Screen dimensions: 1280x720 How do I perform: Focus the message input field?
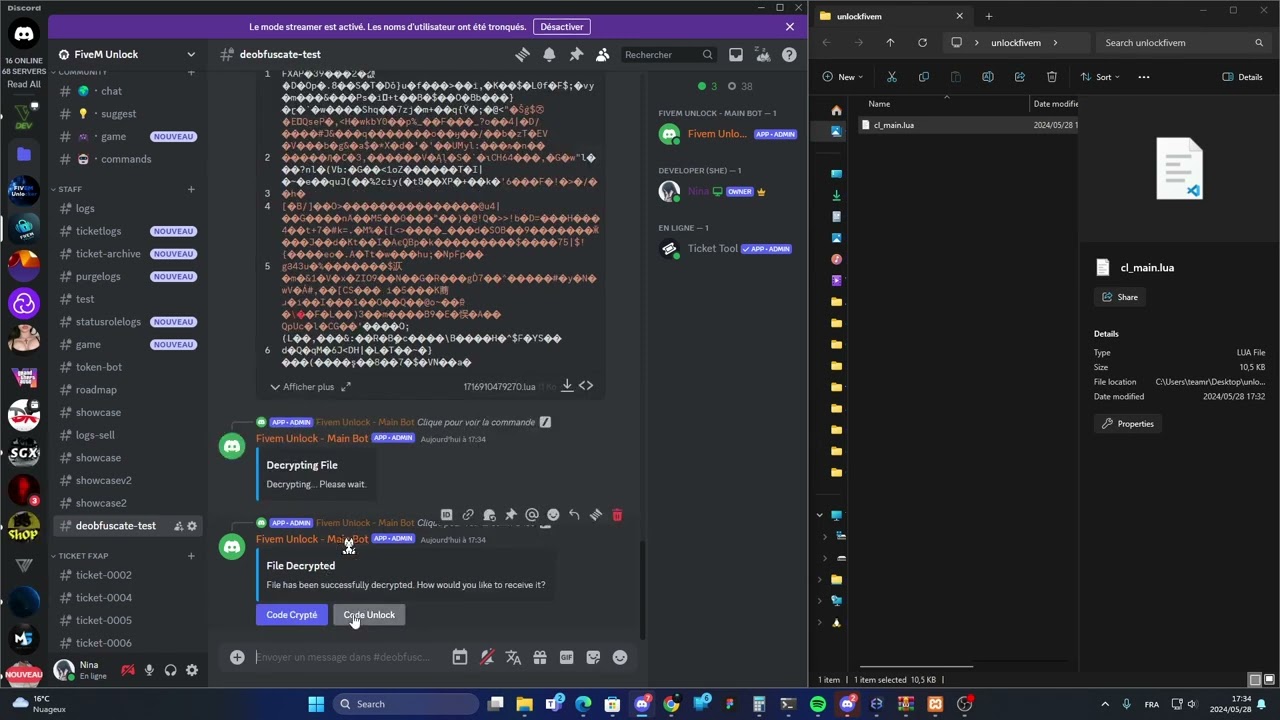pyautogui.click(x=345, y=657)
